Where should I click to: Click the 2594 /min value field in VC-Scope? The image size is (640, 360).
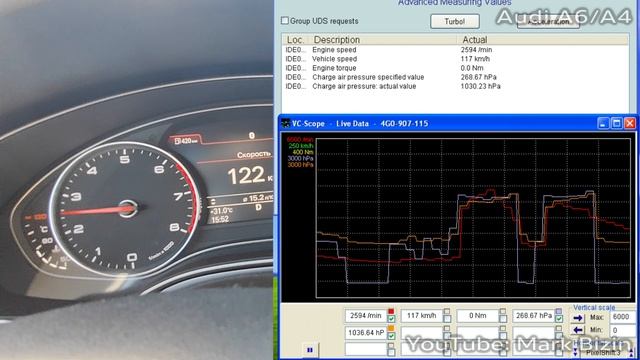pos(366,316)
